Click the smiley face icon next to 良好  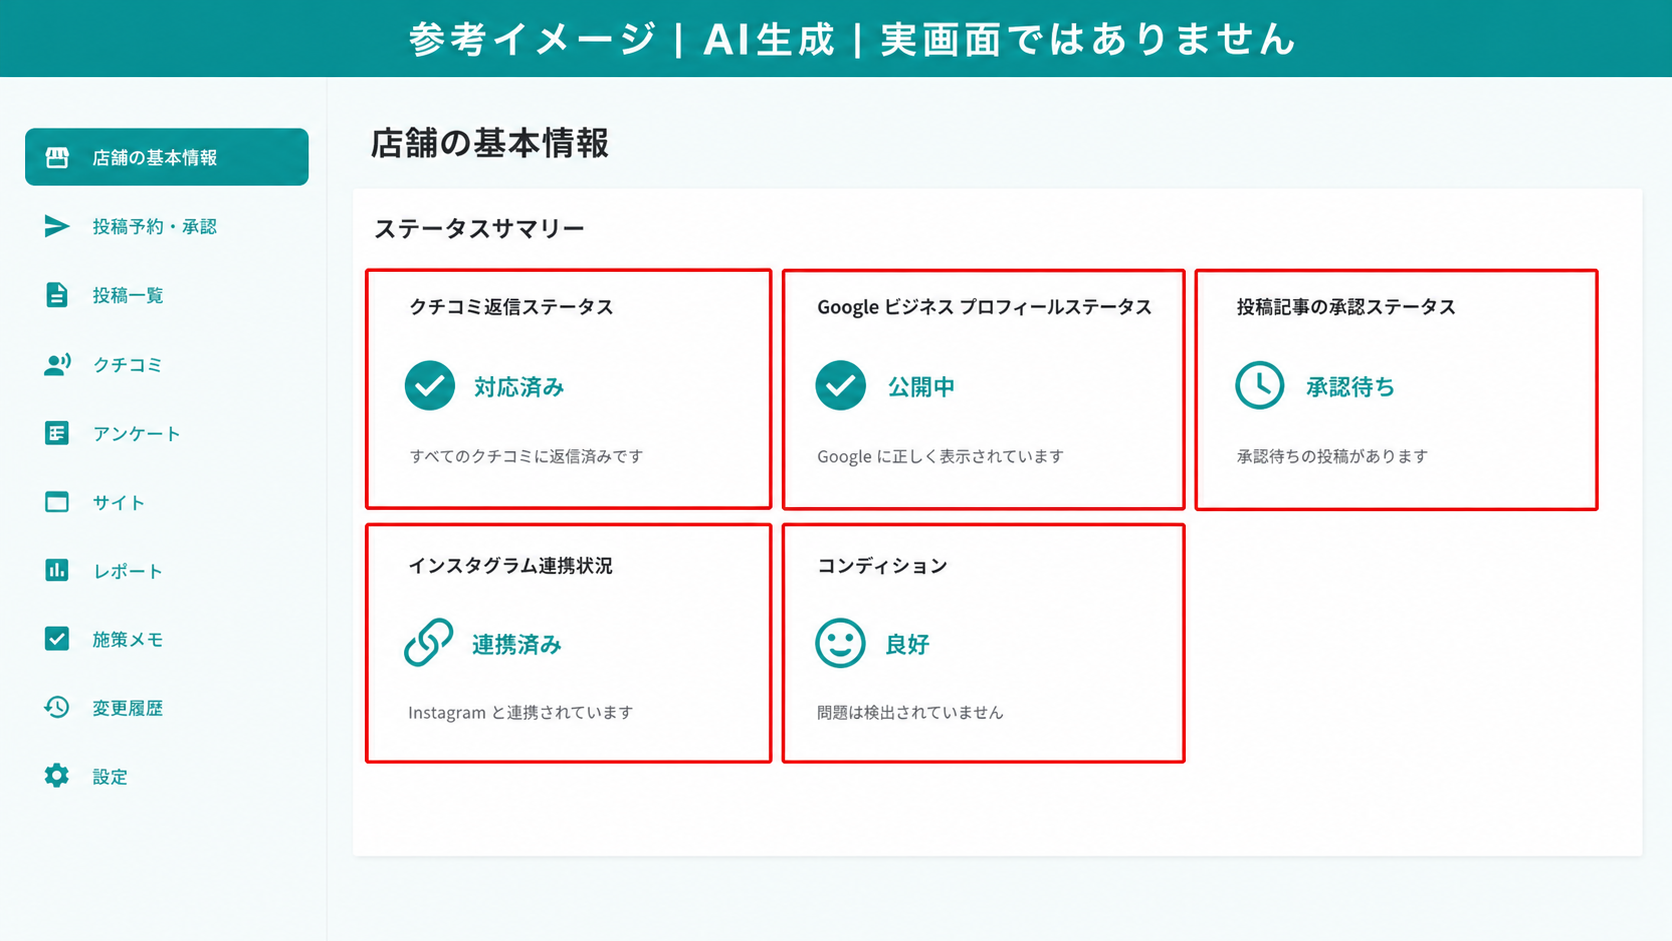coord(840,643)
